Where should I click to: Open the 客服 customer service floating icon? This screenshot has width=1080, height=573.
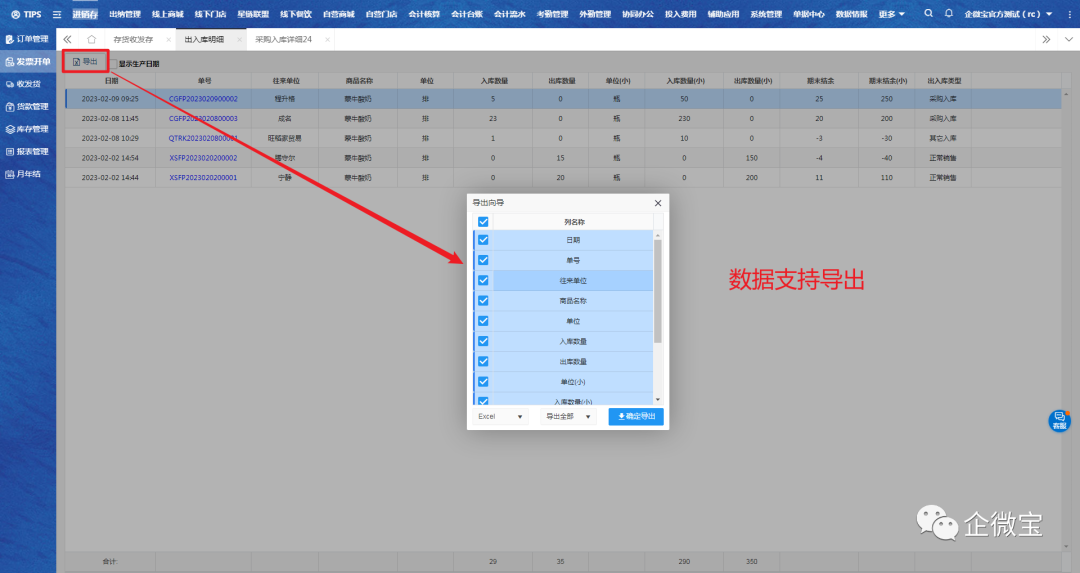[1059, 421]
